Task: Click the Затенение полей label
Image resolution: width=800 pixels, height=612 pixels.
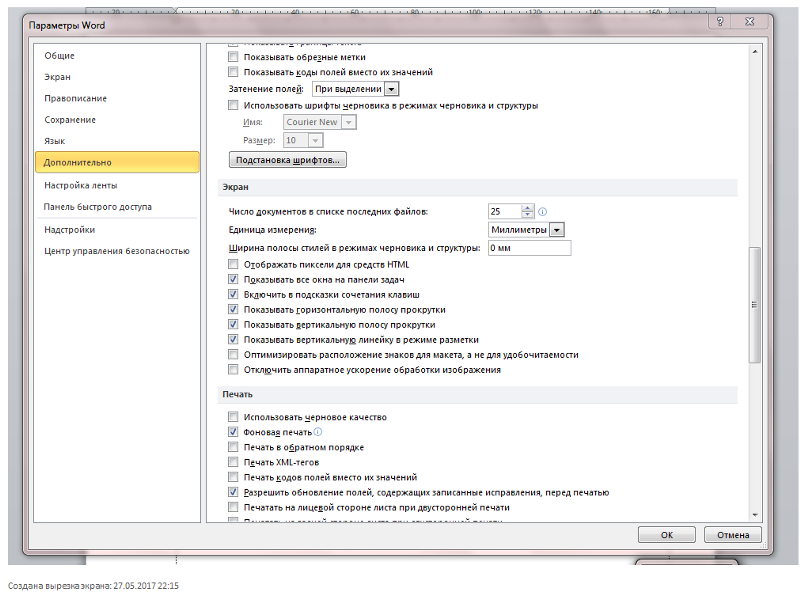Action: (x=266, y=89)
